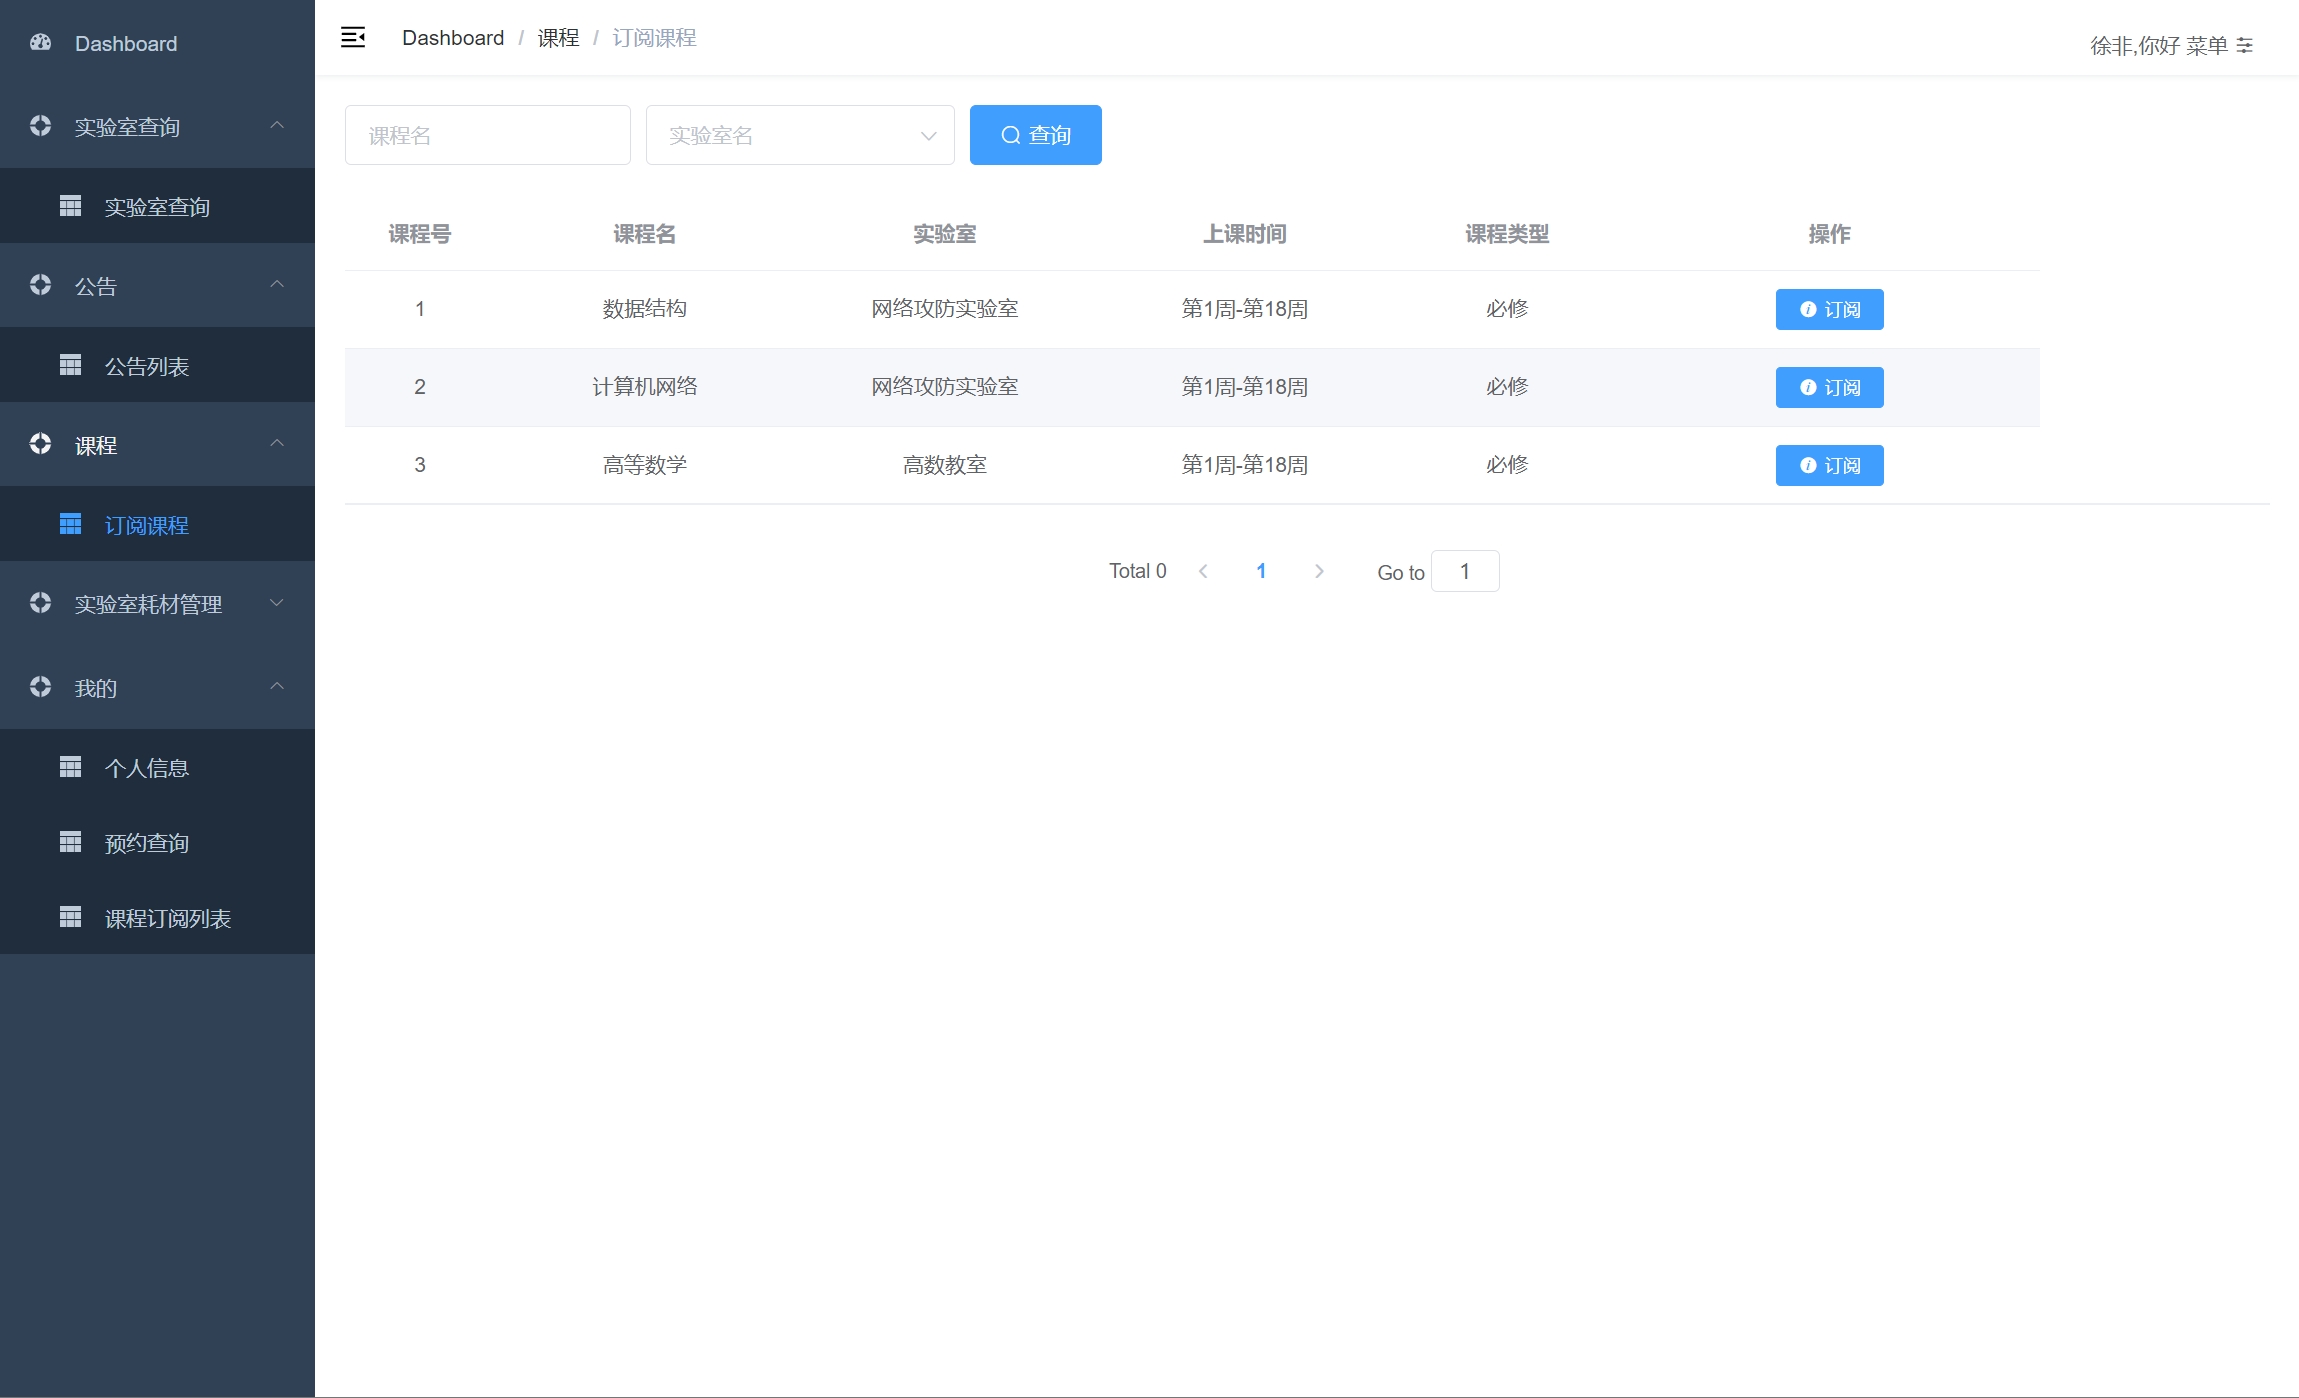Click 课程 in the breadcrumb
Screen dimensions: 2299x1398
[x=558, y=38]
